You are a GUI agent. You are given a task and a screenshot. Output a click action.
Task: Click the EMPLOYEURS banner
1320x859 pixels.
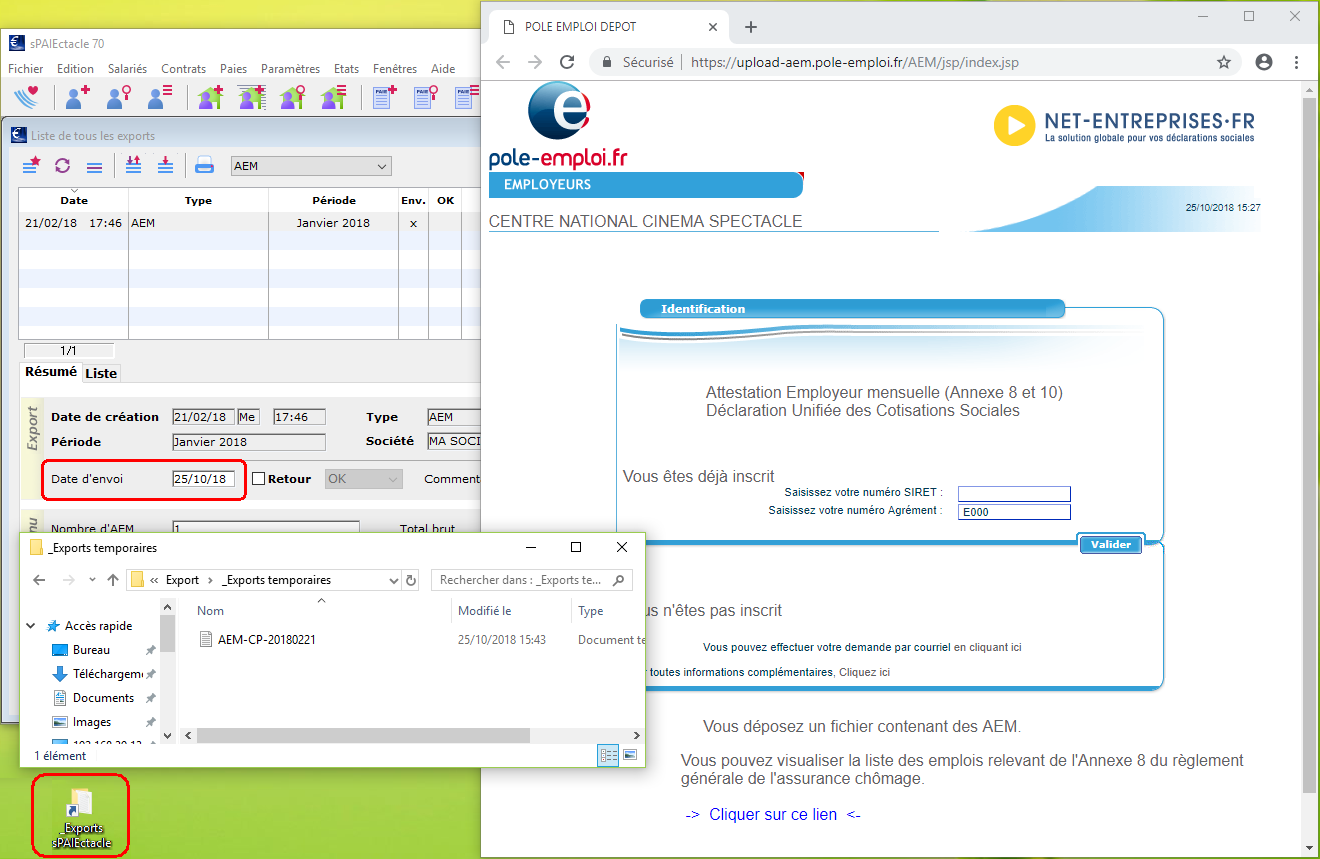click(645, 185)
